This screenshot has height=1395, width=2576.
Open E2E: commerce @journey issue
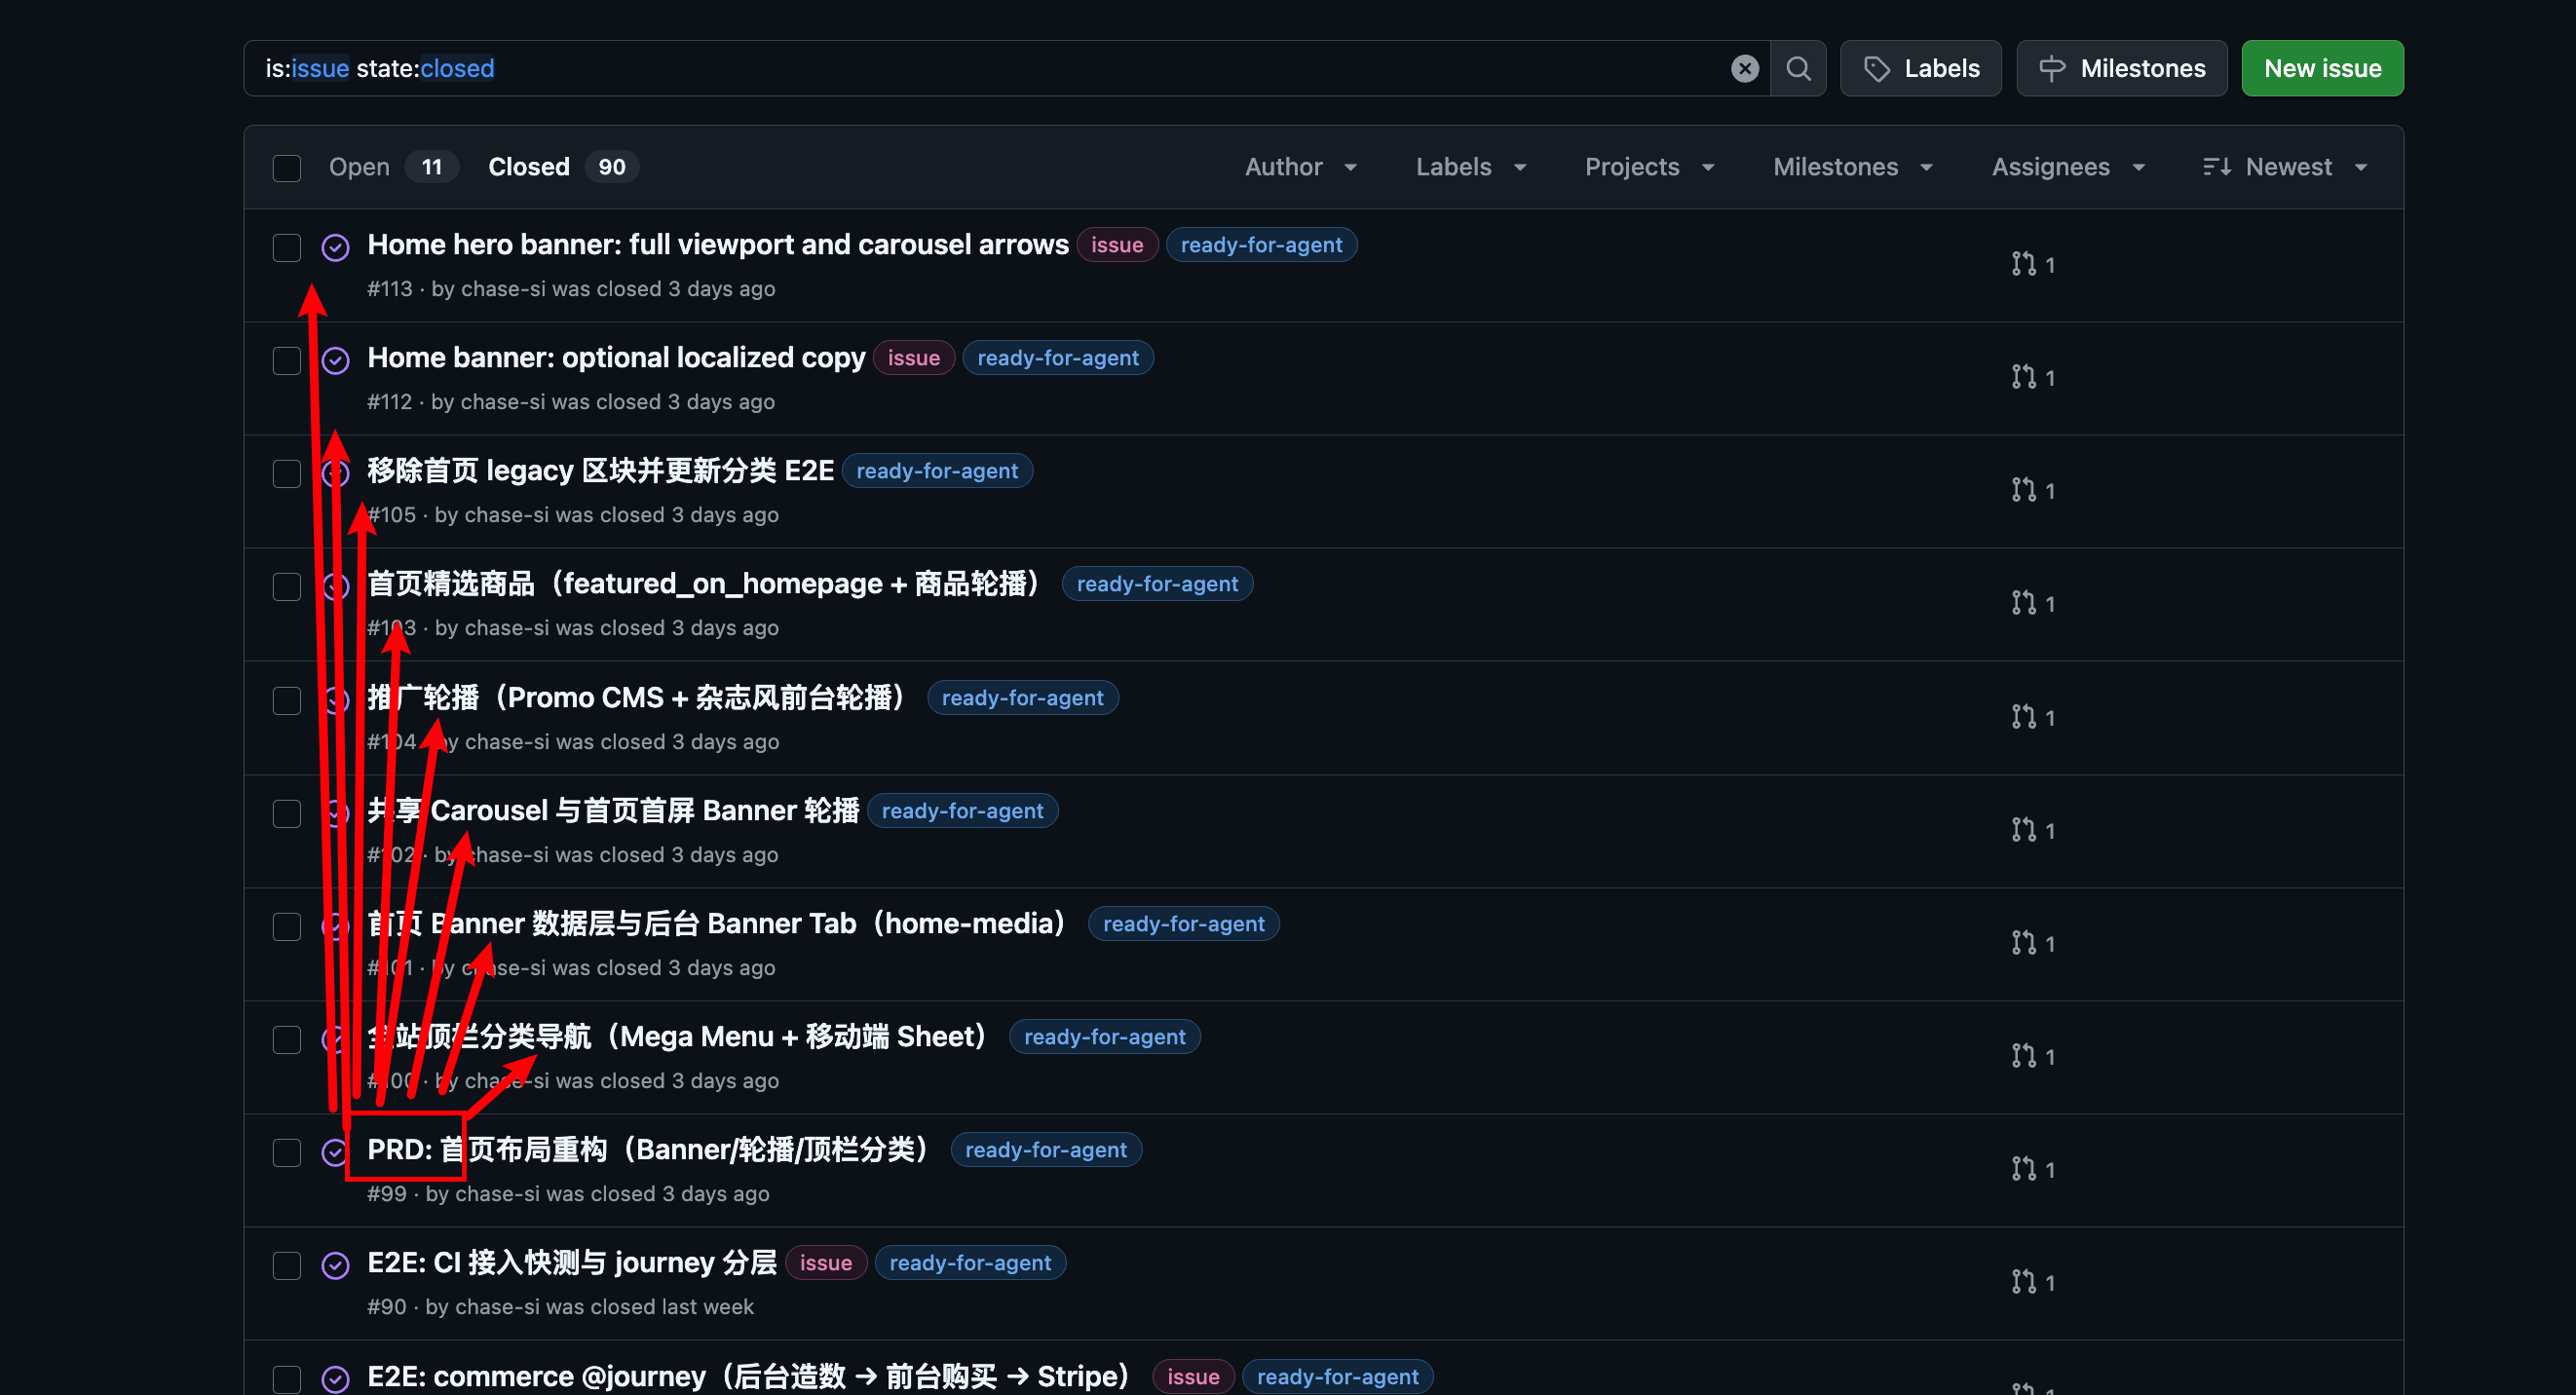click(x=749, y=1376)
